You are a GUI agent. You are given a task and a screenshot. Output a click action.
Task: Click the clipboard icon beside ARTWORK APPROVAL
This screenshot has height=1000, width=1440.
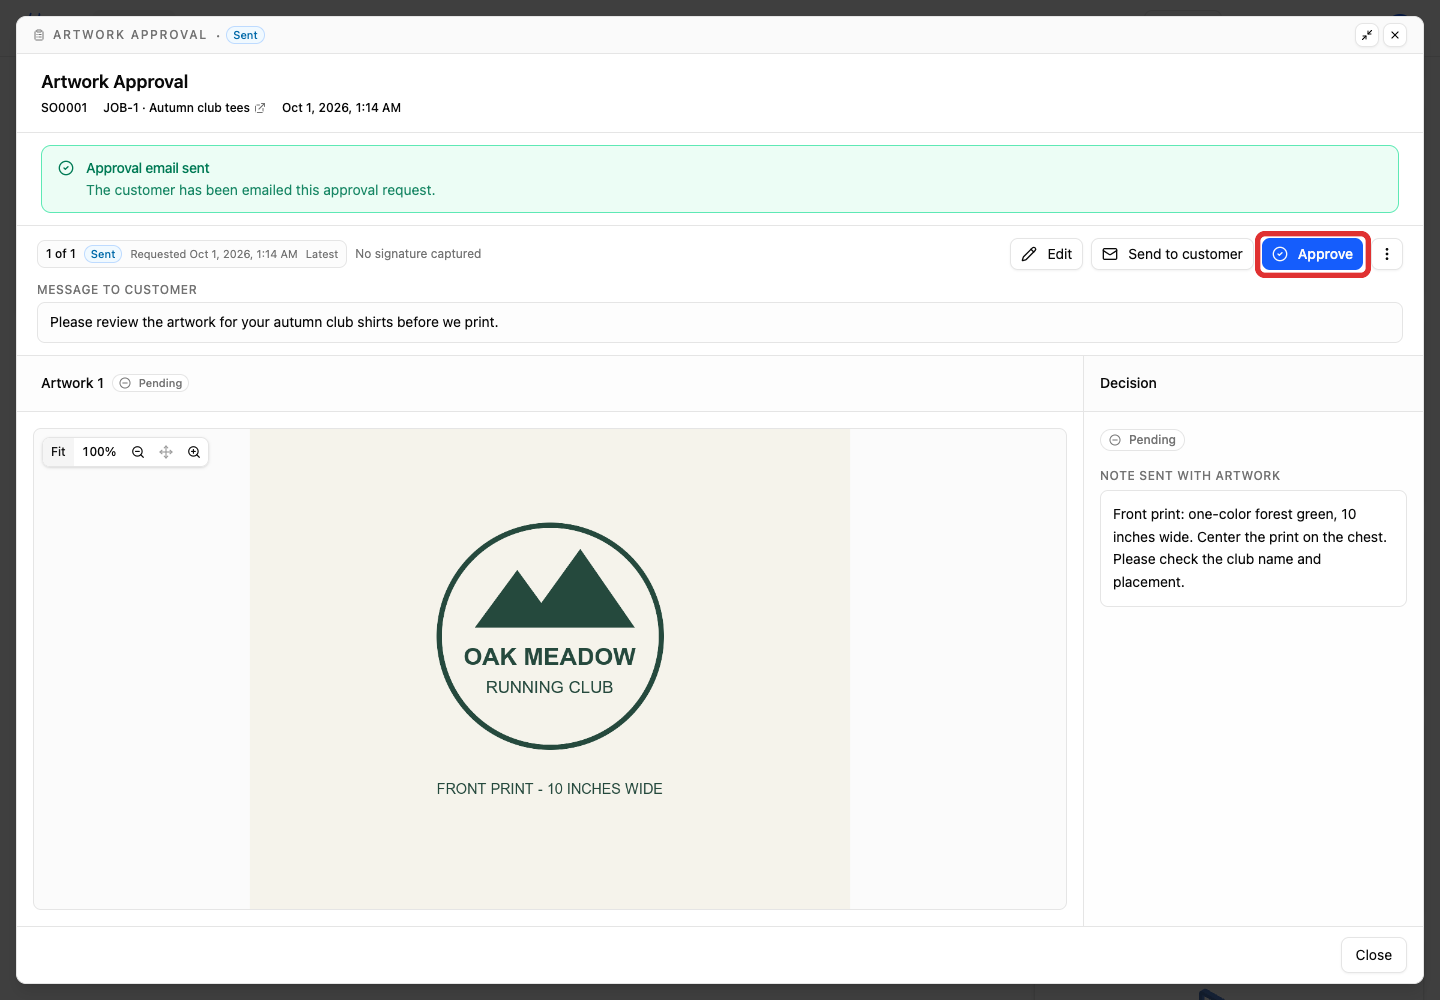(x=39, y=35)
